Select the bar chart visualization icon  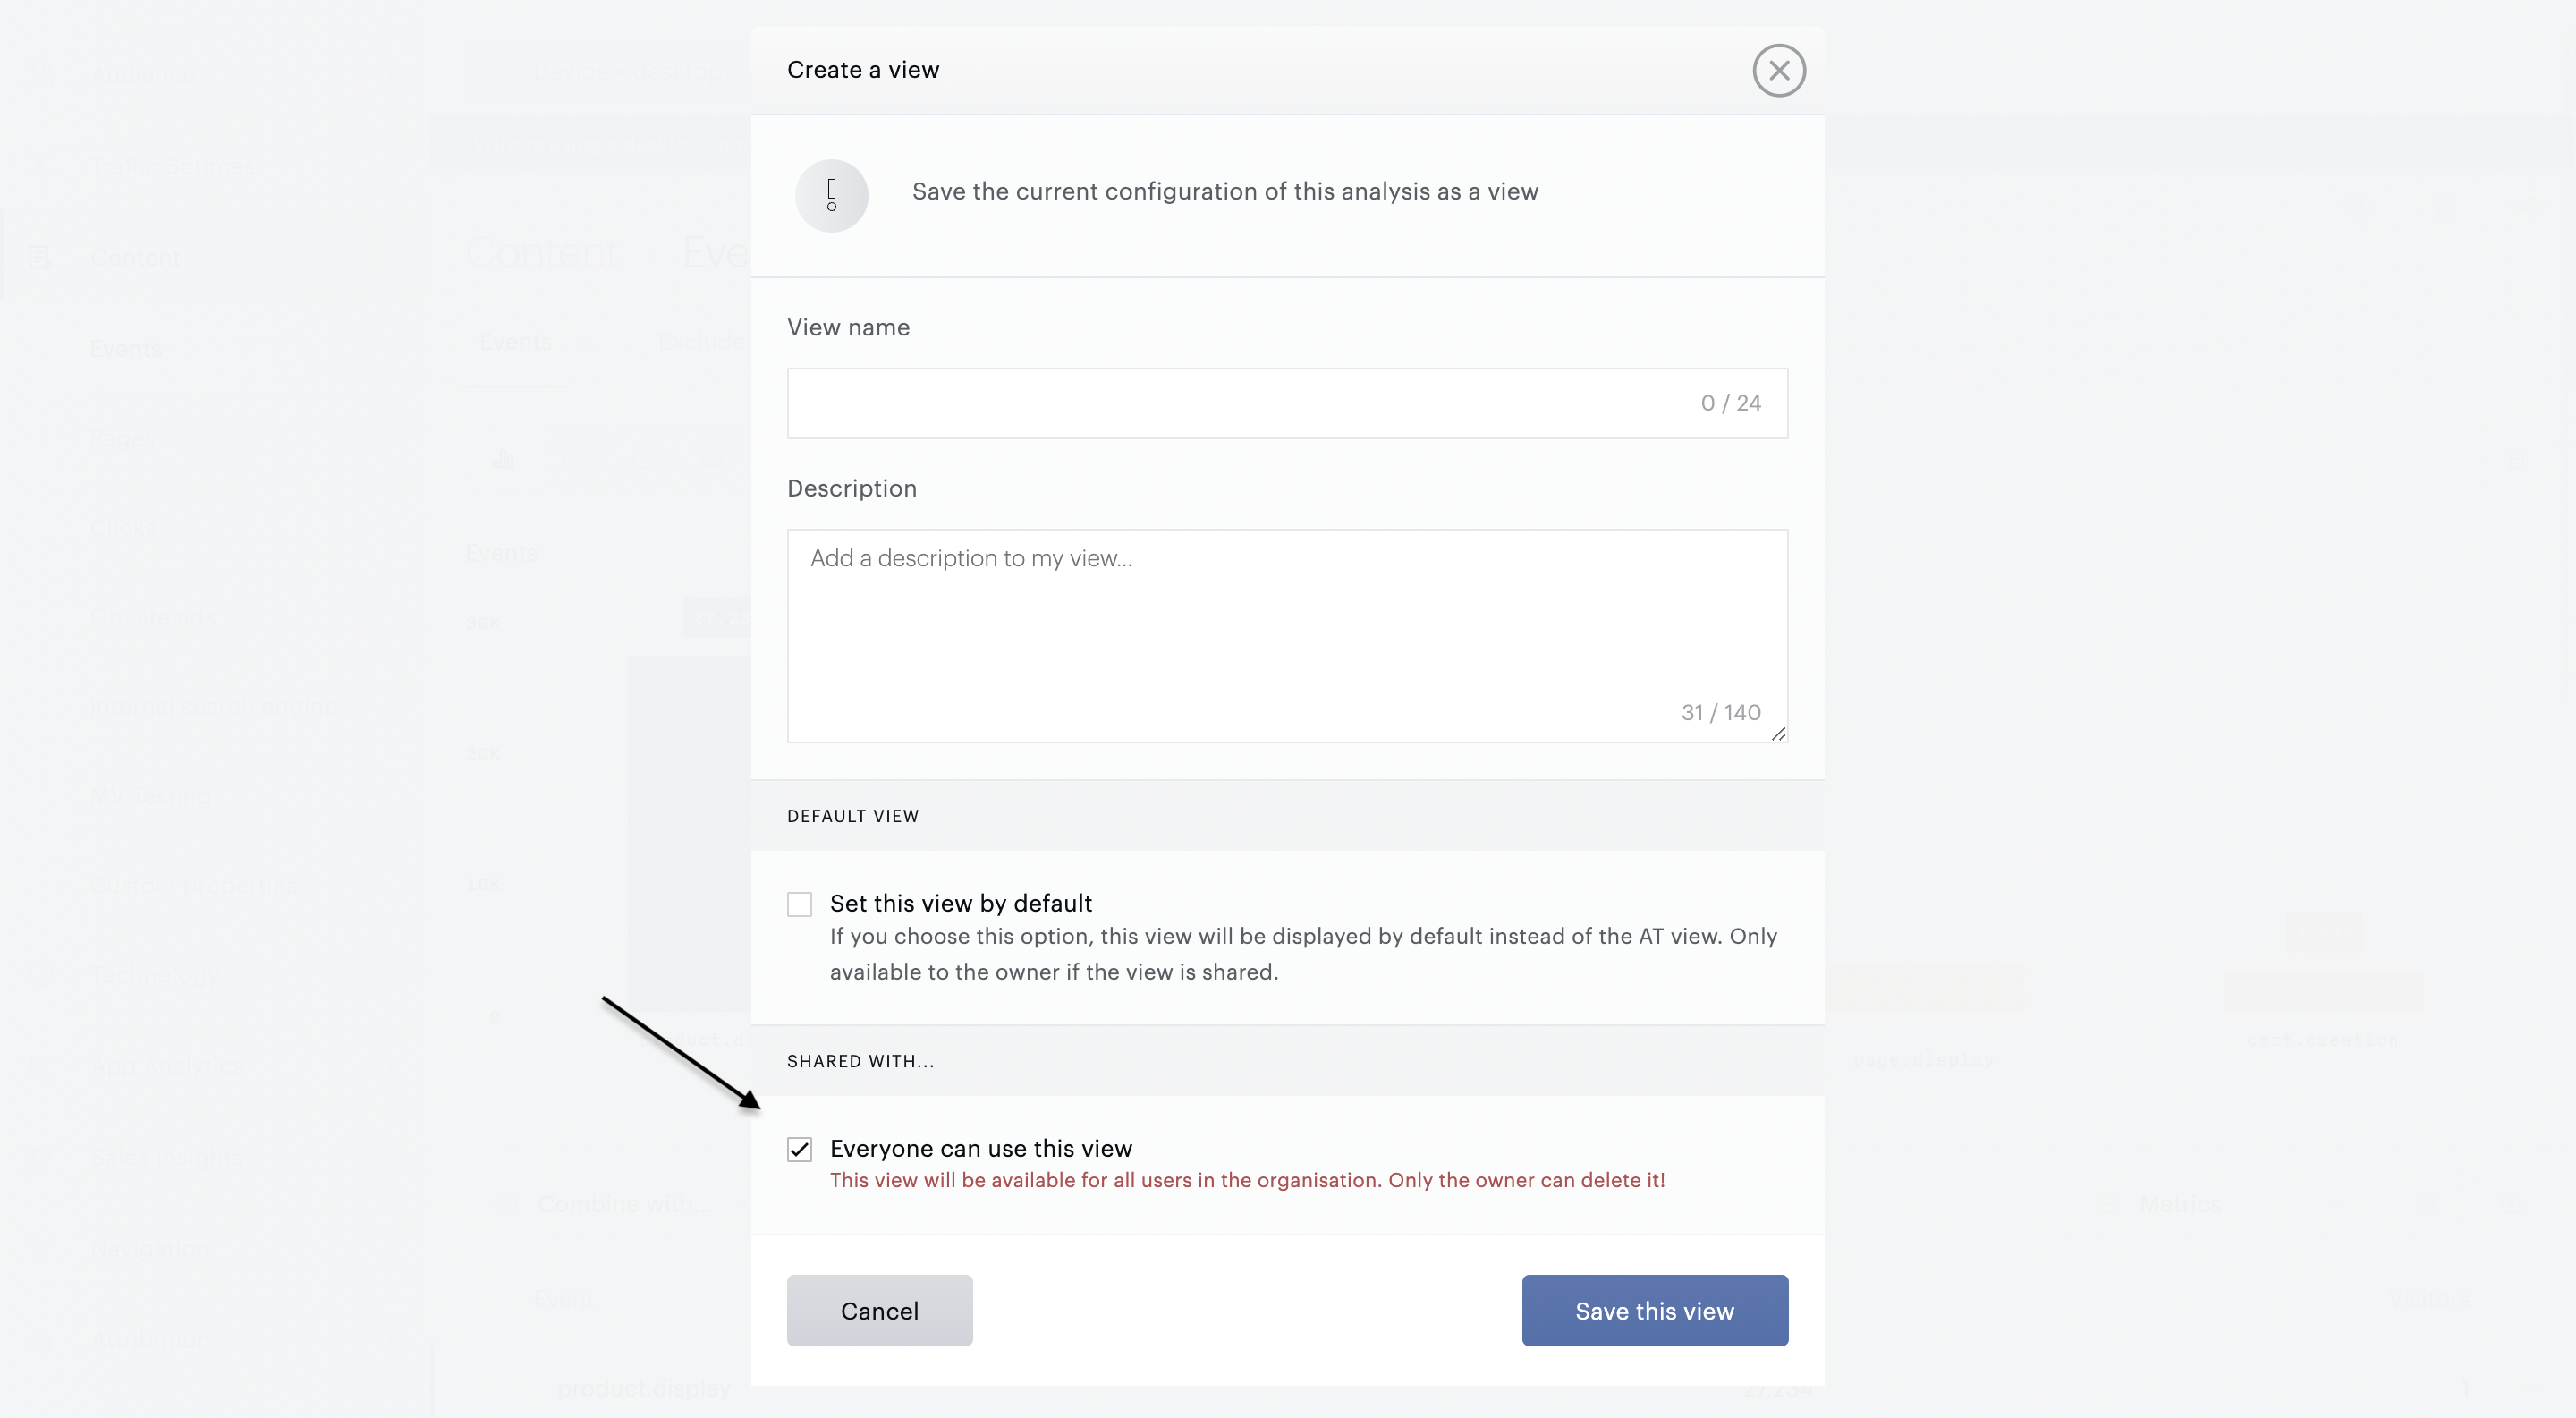pos(503,460)
